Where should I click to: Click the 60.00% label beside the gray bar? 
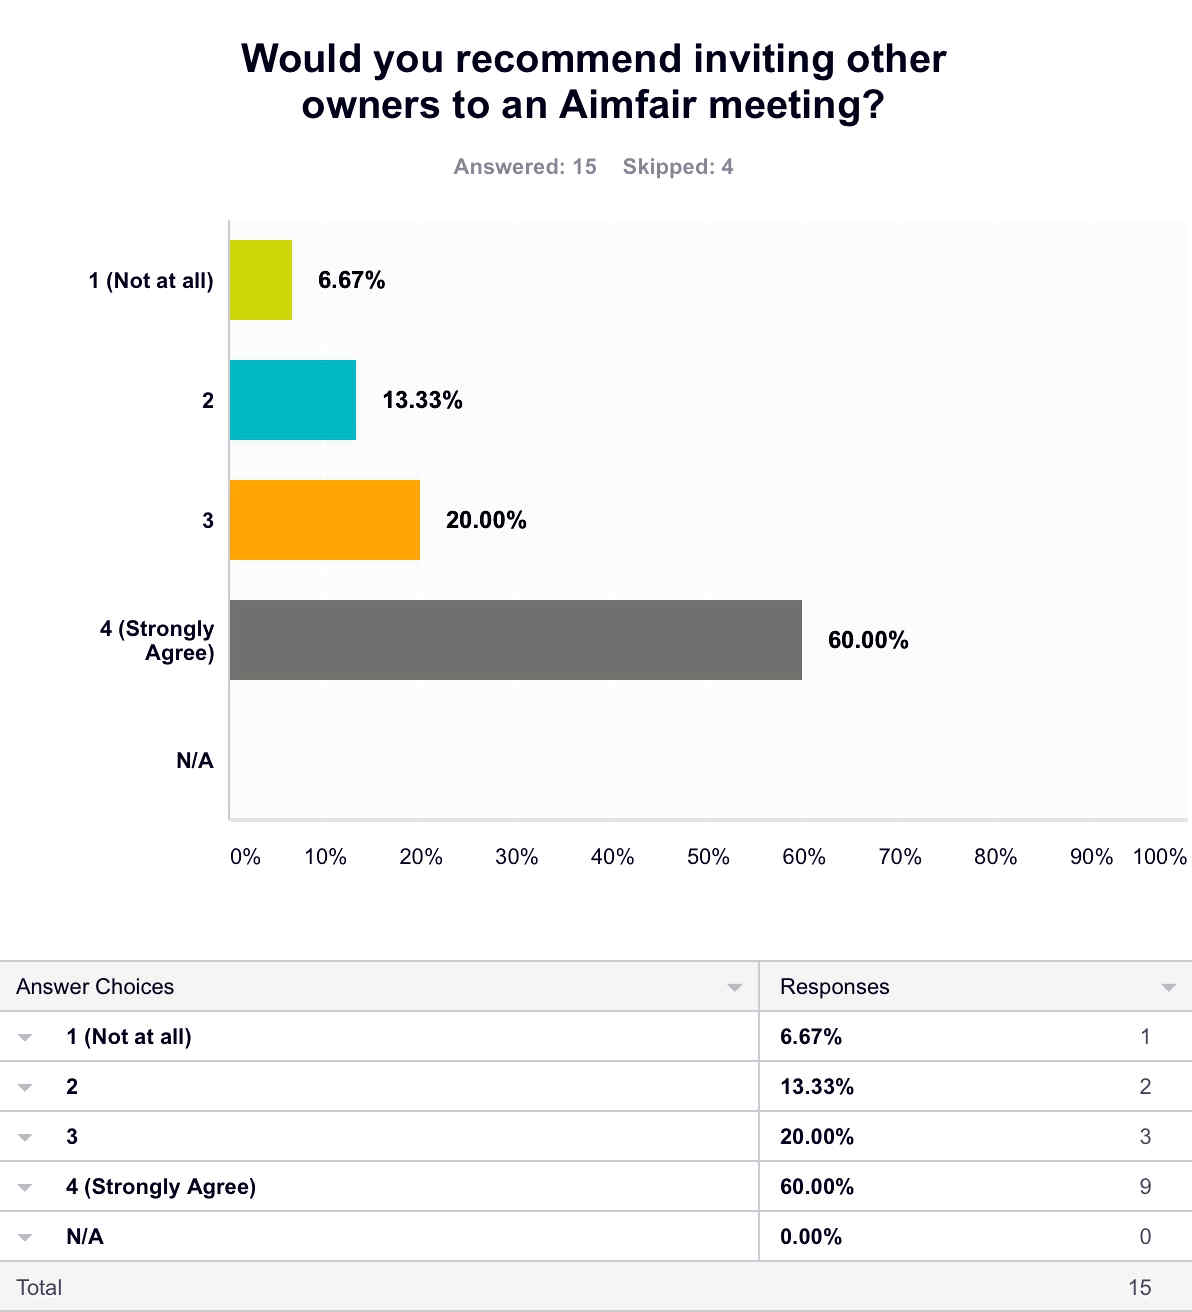pos(868,640)
